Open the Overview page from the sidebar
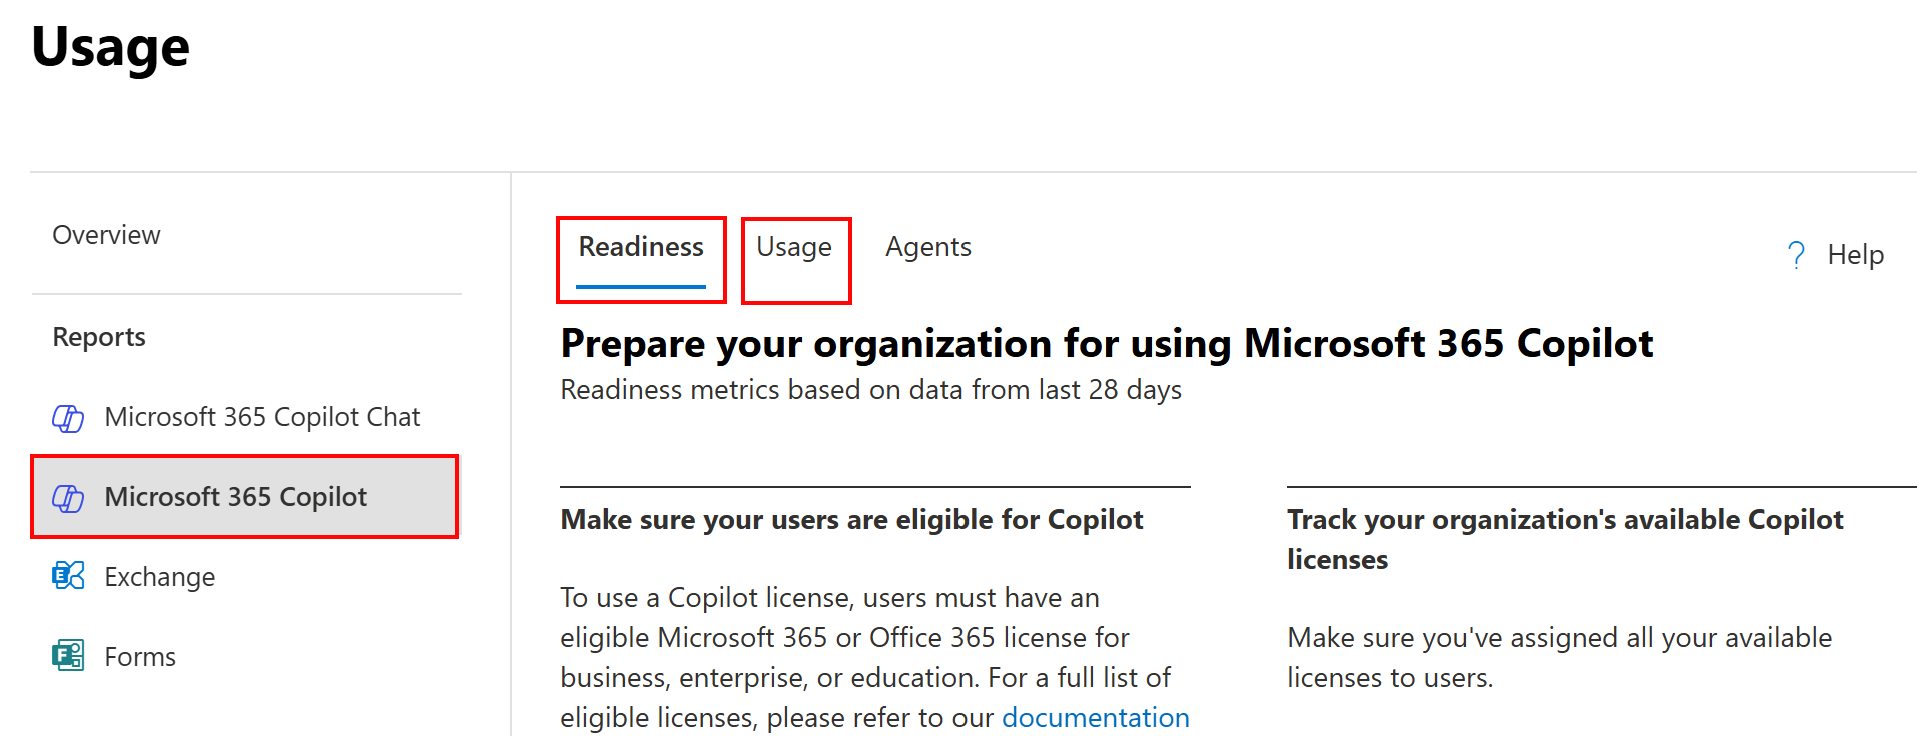 pos(106,235)
